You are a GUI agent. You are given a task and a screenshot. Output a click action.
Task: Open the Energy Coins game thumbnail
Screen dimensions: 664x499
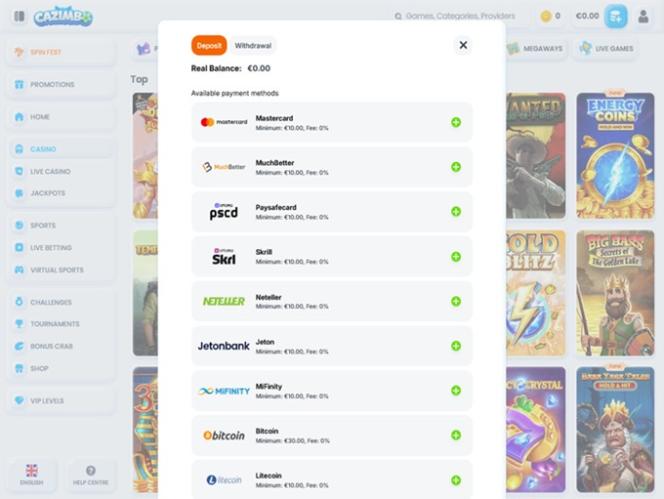[615, 155]
